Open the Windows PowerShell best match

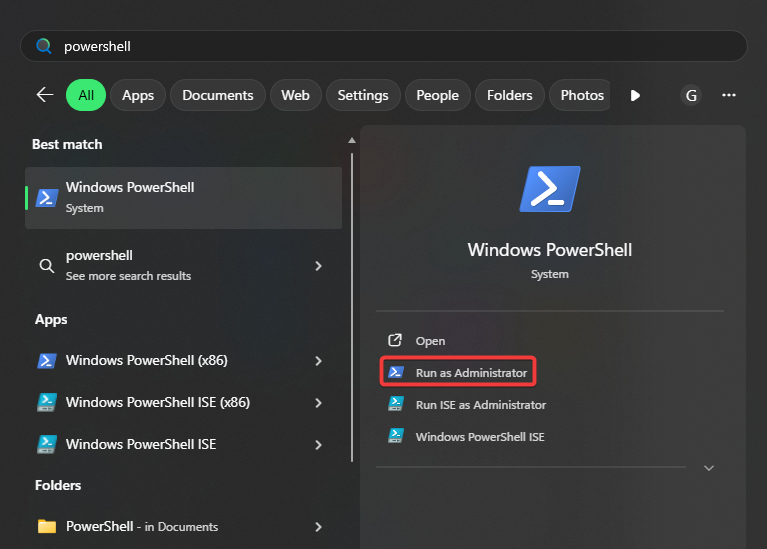coord(183,197)
